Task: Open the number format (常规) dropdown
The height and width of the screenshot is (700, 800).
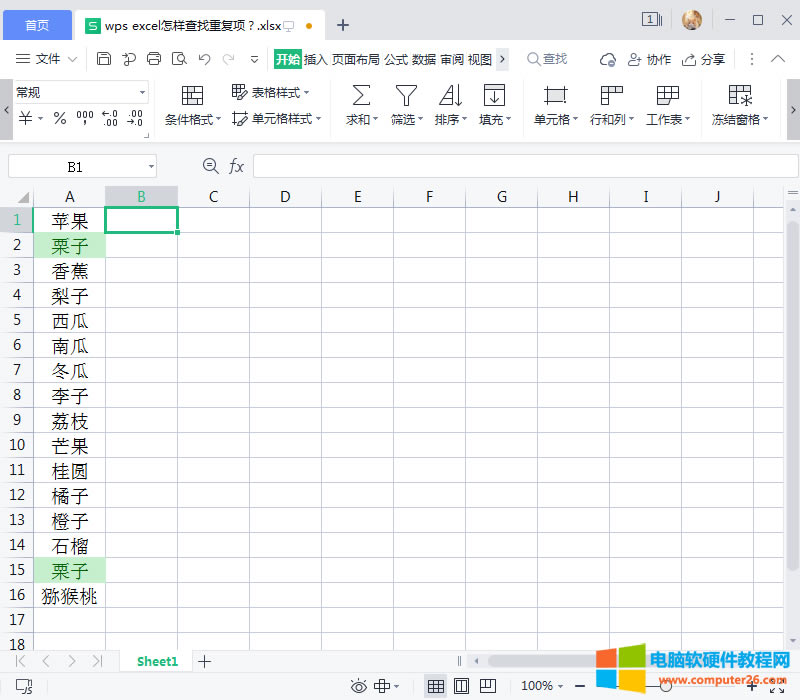Action: click(142, 93)
